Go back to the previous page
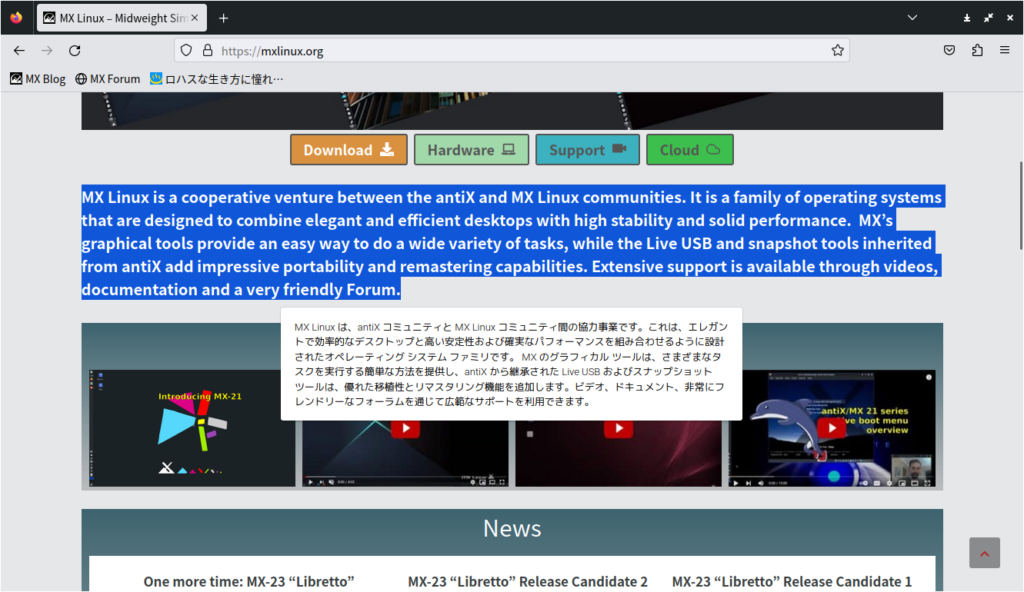Screen dimensions: 1024x592 click(19, 50)
